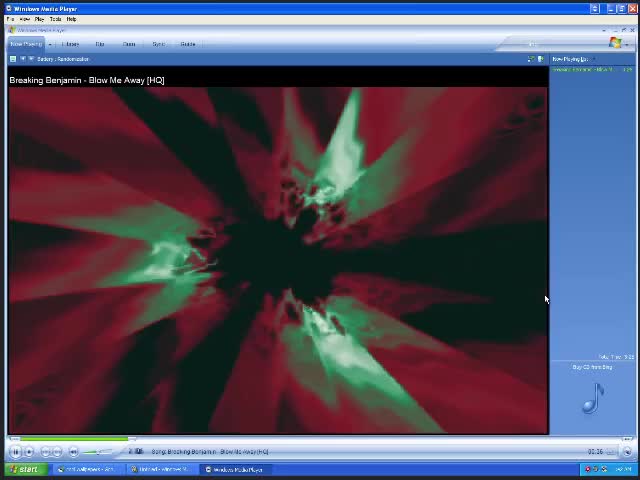This screenshot has height=480, width=640.
Task: Mute the player volume
Action: pyautogui.click(x=73, y=452)
